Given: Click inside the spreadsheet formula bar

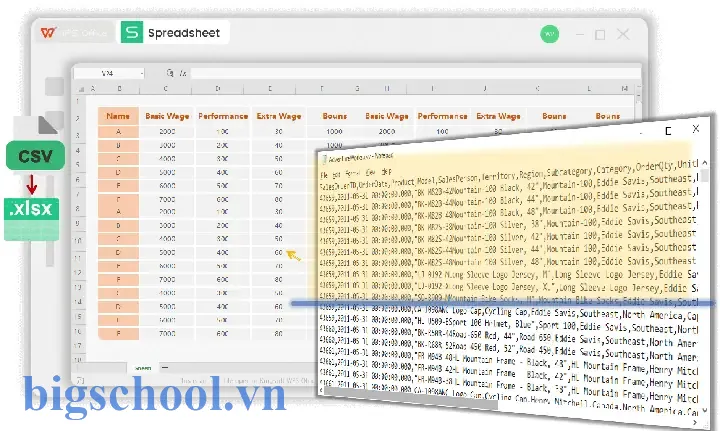Looking at the screenshot, I should click(x=415, y=73).
